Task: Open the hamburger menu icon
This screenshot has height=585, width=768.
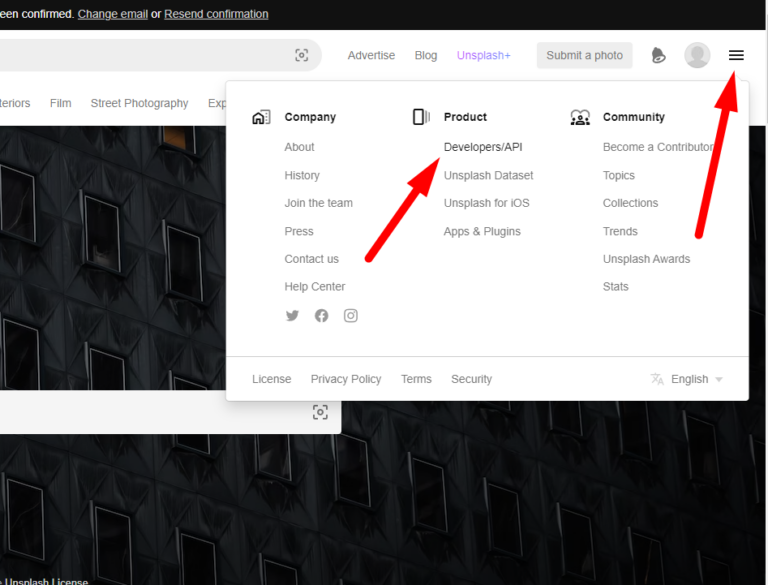Action: pos(736,55)
